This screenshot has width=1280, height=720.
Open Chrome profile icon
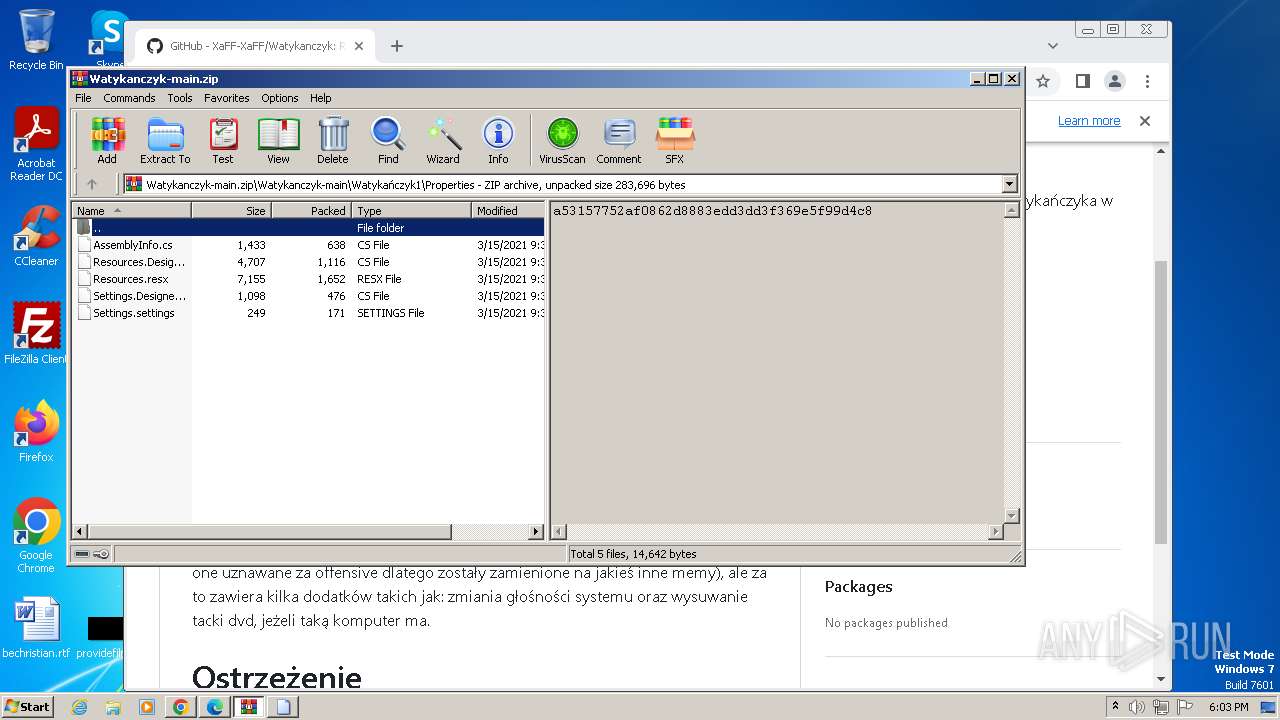(x=1115, y=81)
